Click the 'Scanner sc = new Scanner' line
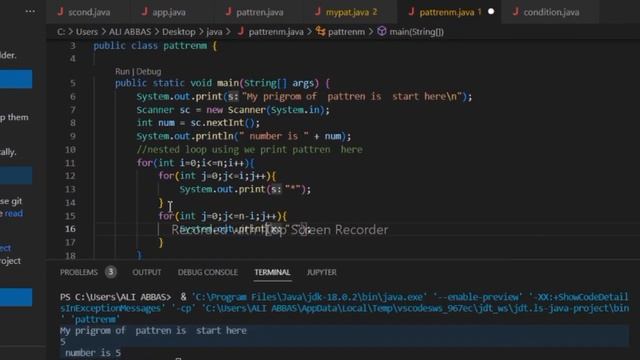 (x=233, y=110)
